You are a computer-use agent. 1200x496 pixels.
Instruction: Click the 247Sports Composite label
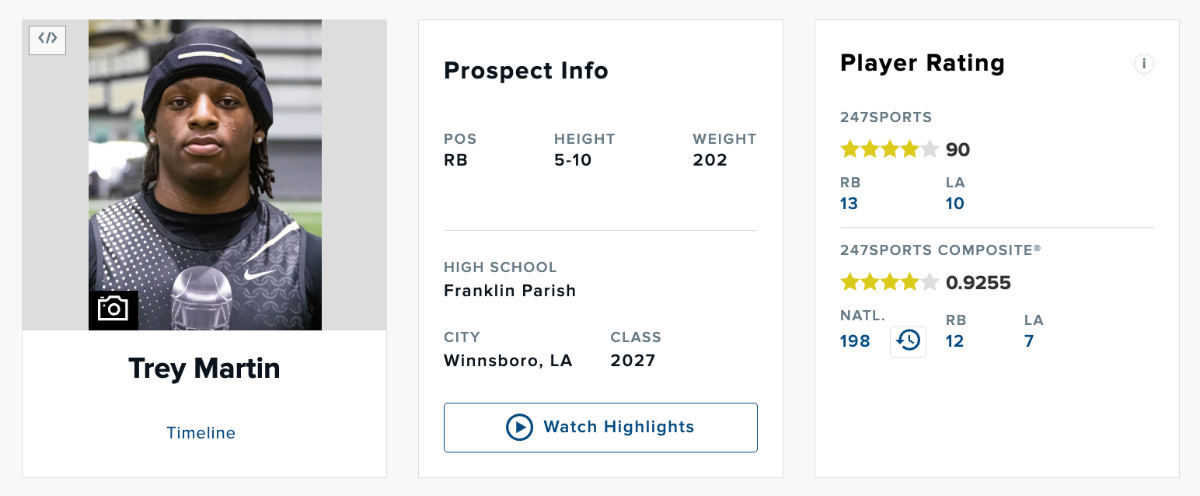pyautogui.click(x=941, y=250)
